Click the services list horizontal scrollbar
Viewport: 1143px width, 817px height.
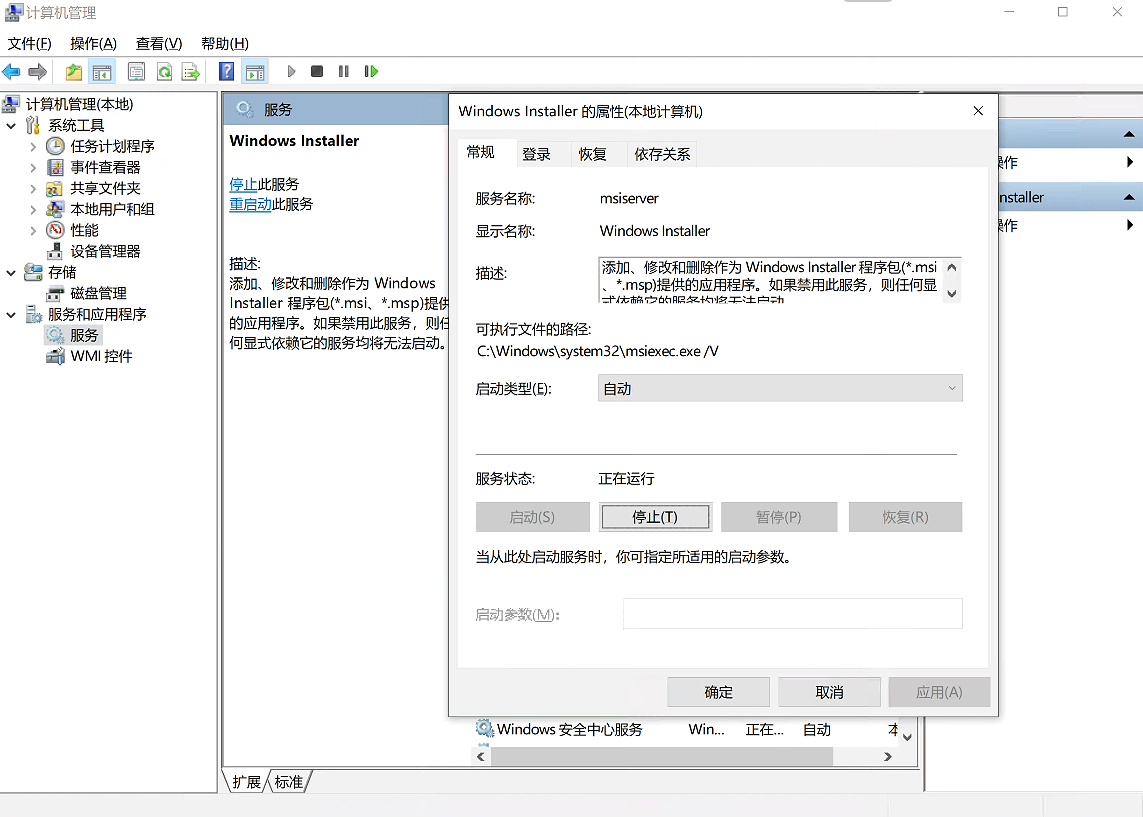662,757
